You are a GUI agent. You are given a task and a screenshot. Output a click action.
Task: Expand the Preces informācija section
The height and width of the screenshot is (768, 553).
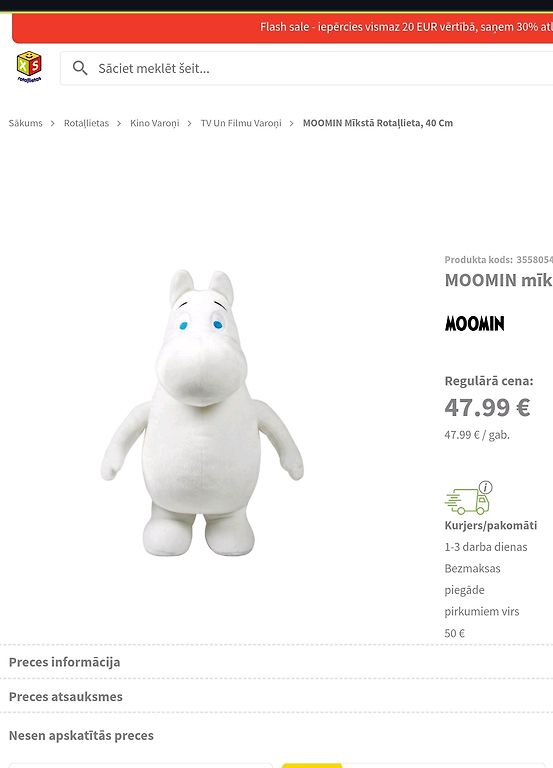(x=276, y=662)
